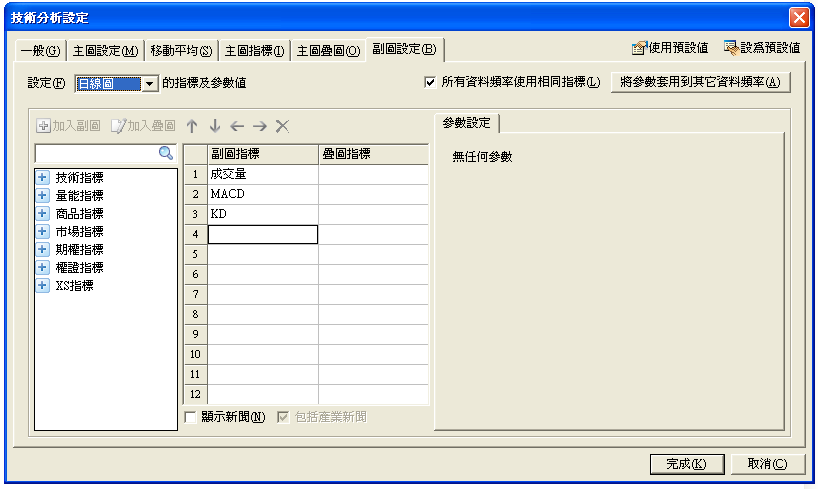818x489 pixels.
Task: Select the 權證指標 tree label
Action: click(x=80, y=267)
